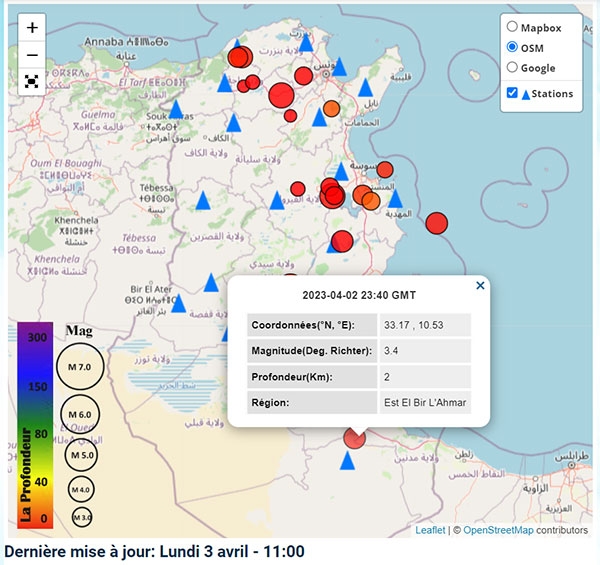Image resolution: width=600 pixels, height=565 pixels.
Task: Click the M 6.0 magnitude legend circle
Action: tap(80, 414)
